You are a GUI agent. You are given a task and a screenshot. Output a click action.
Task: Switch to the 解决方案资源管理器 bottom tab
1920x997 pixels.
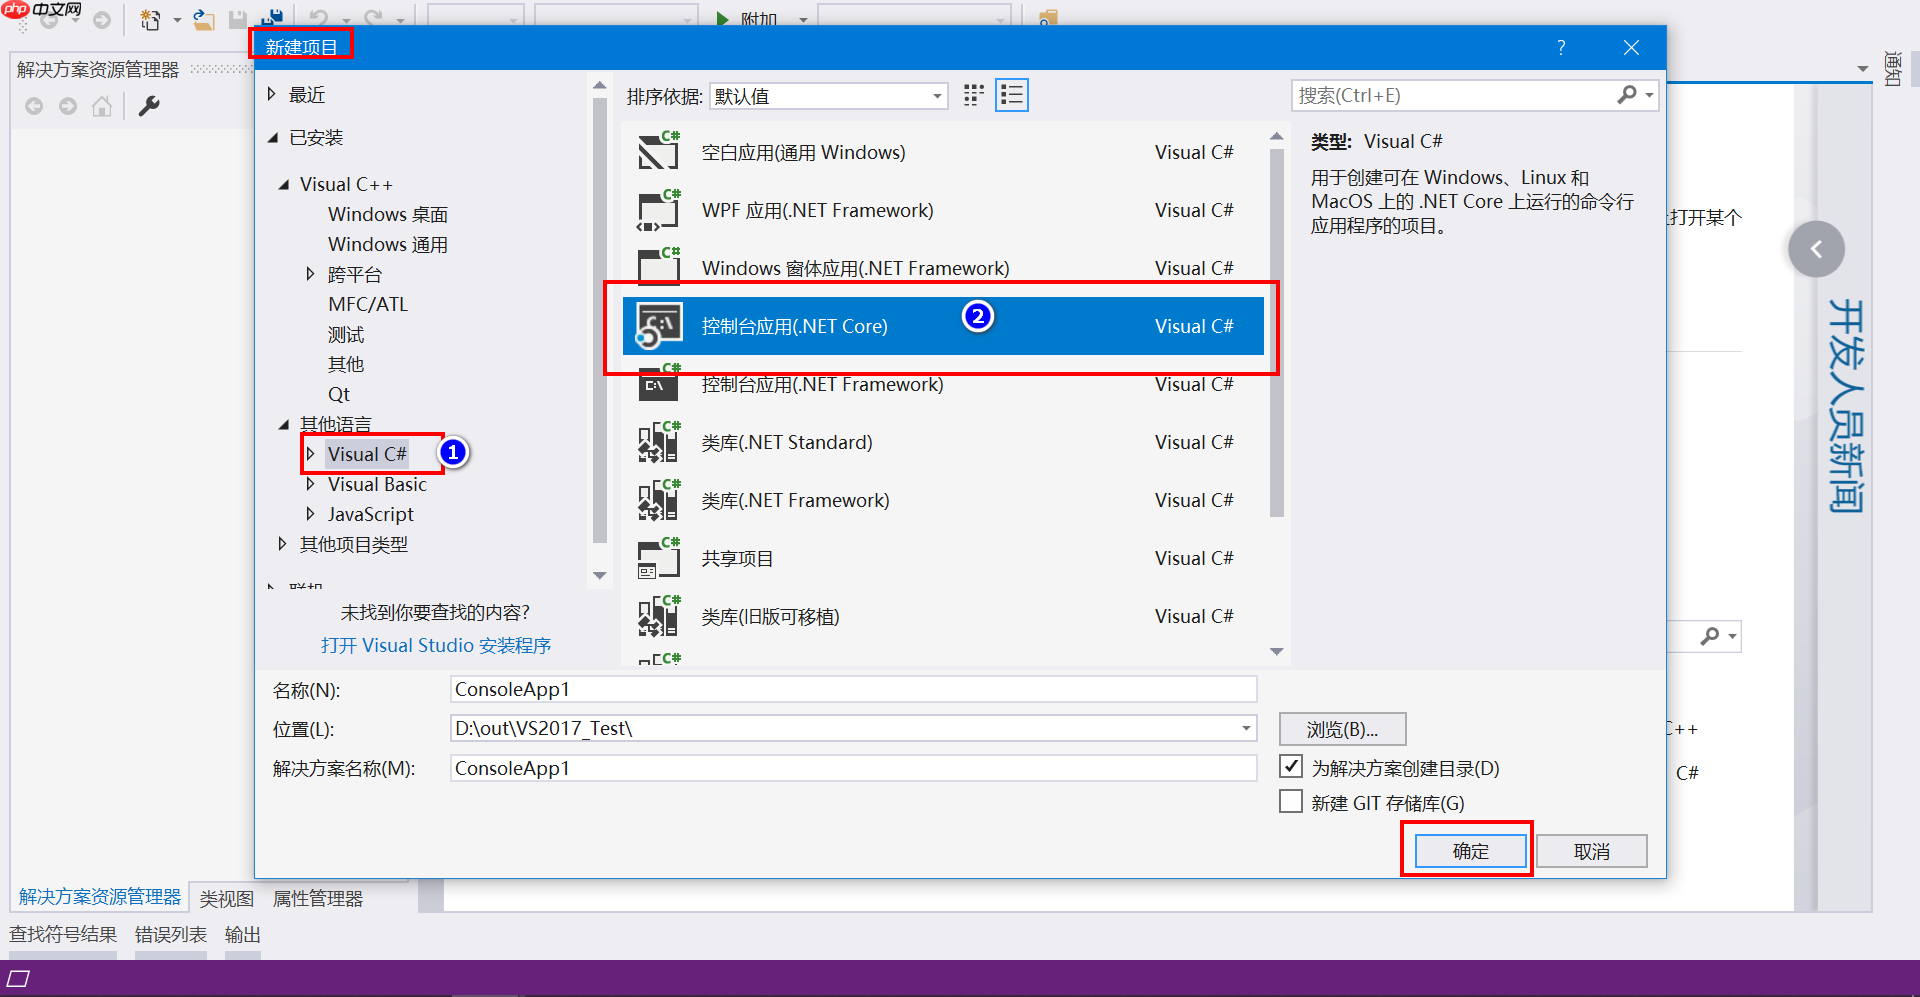click(100, 897)
